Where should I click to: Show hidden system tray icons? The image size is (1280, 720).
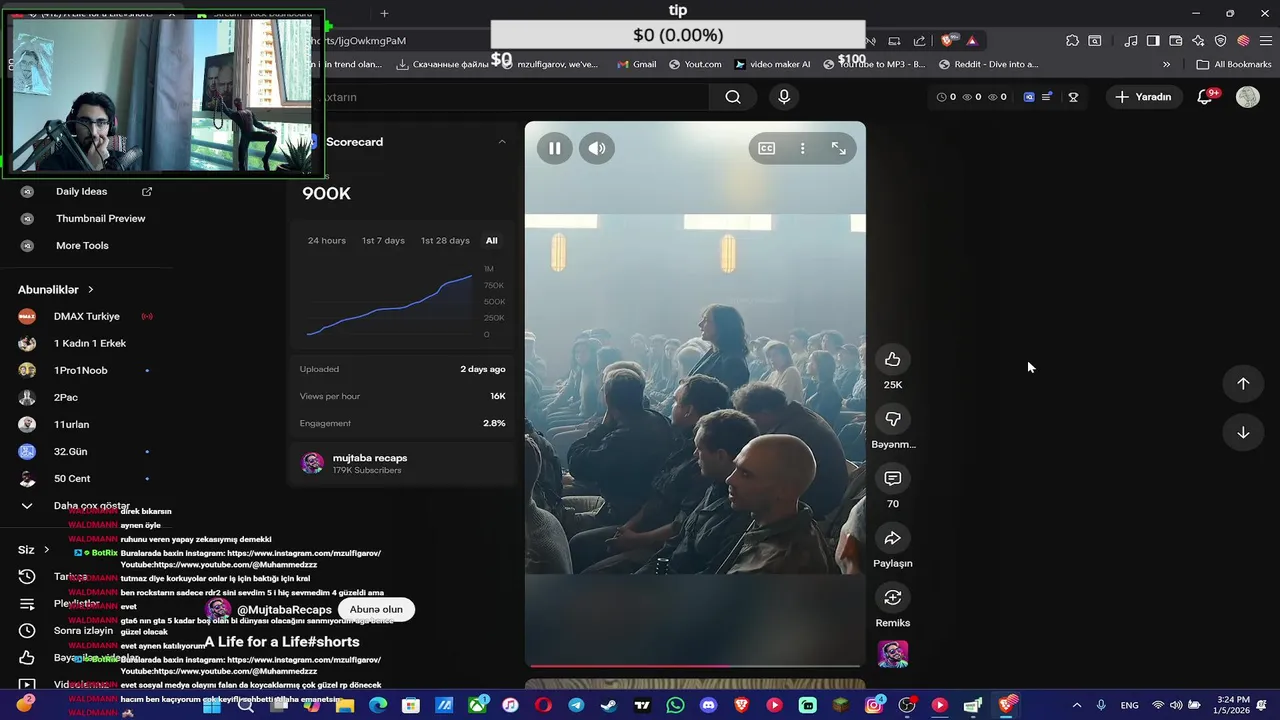click(1075, 705)
